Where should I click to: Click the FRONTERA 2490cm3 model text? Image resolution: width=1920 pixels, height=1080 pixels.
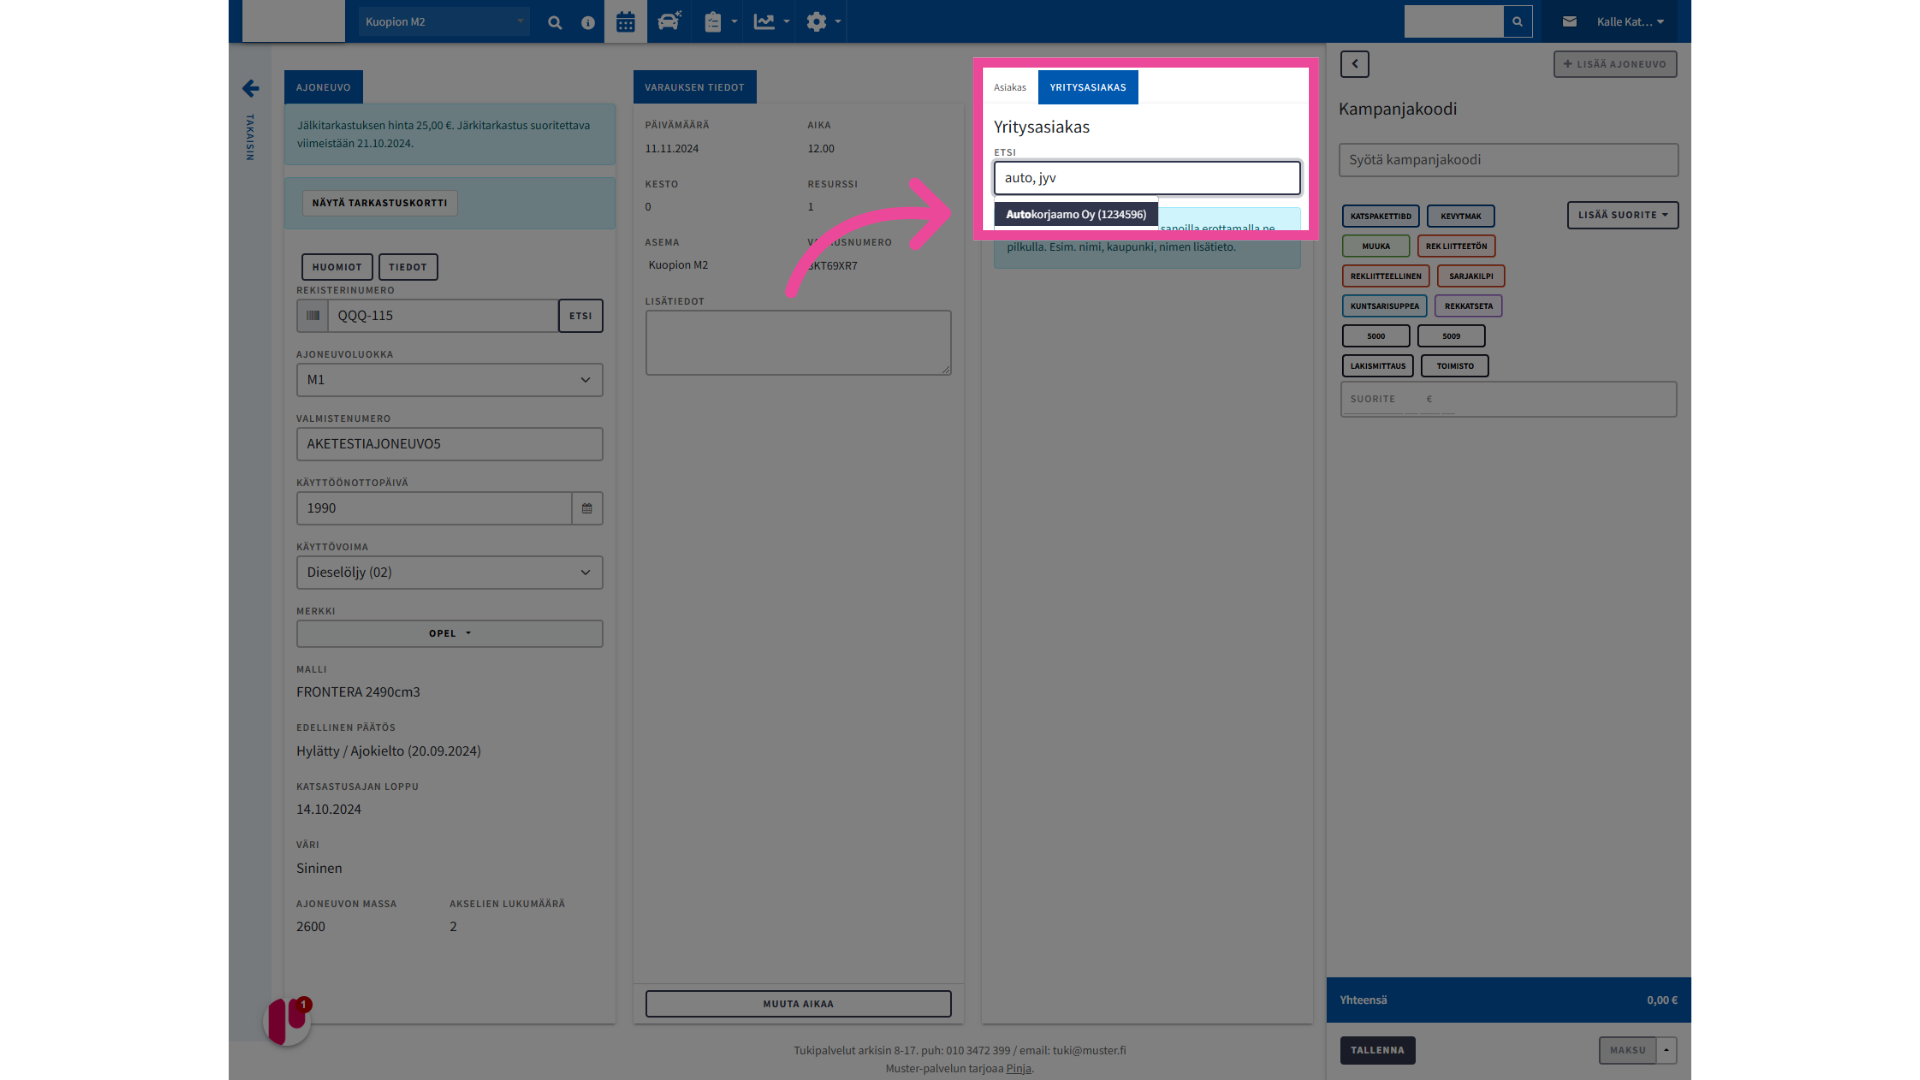click(x=358, y=692)
